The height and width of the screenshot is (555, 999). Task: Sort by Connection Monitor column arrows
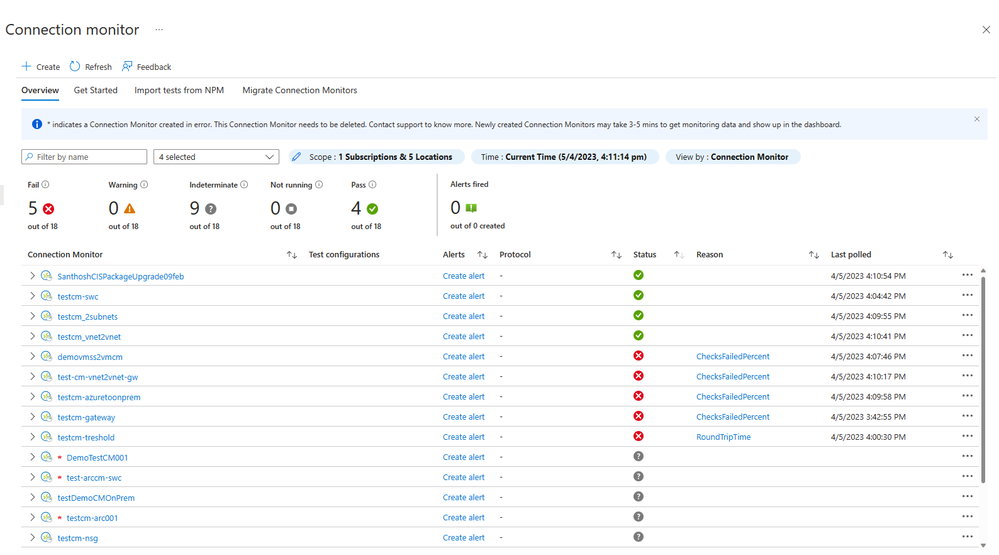292,255
